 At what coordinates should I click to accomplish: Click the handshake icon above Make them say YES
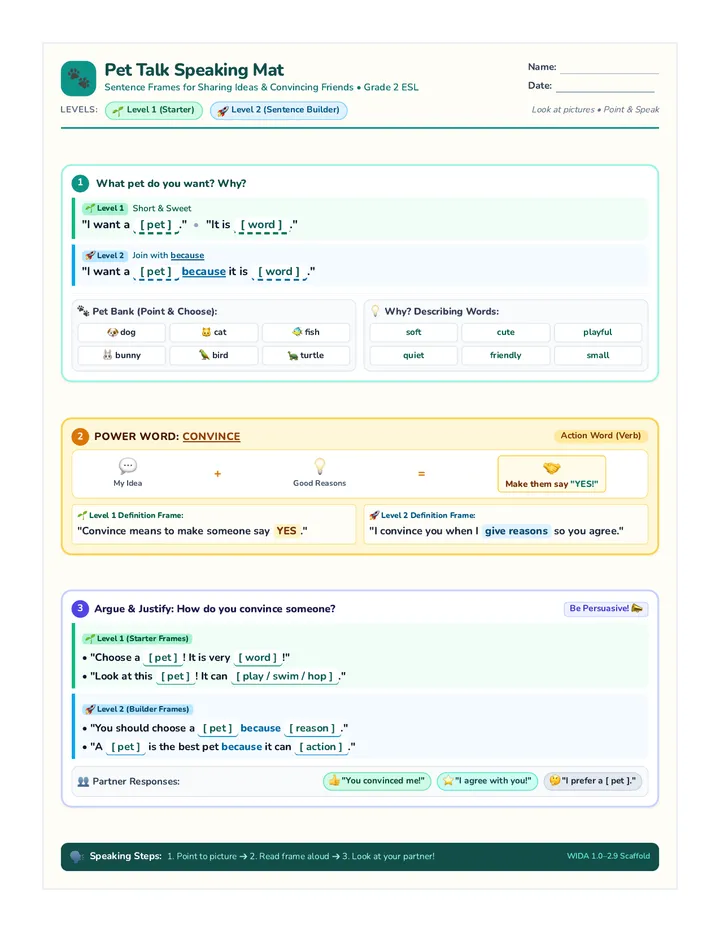(552, 468)
